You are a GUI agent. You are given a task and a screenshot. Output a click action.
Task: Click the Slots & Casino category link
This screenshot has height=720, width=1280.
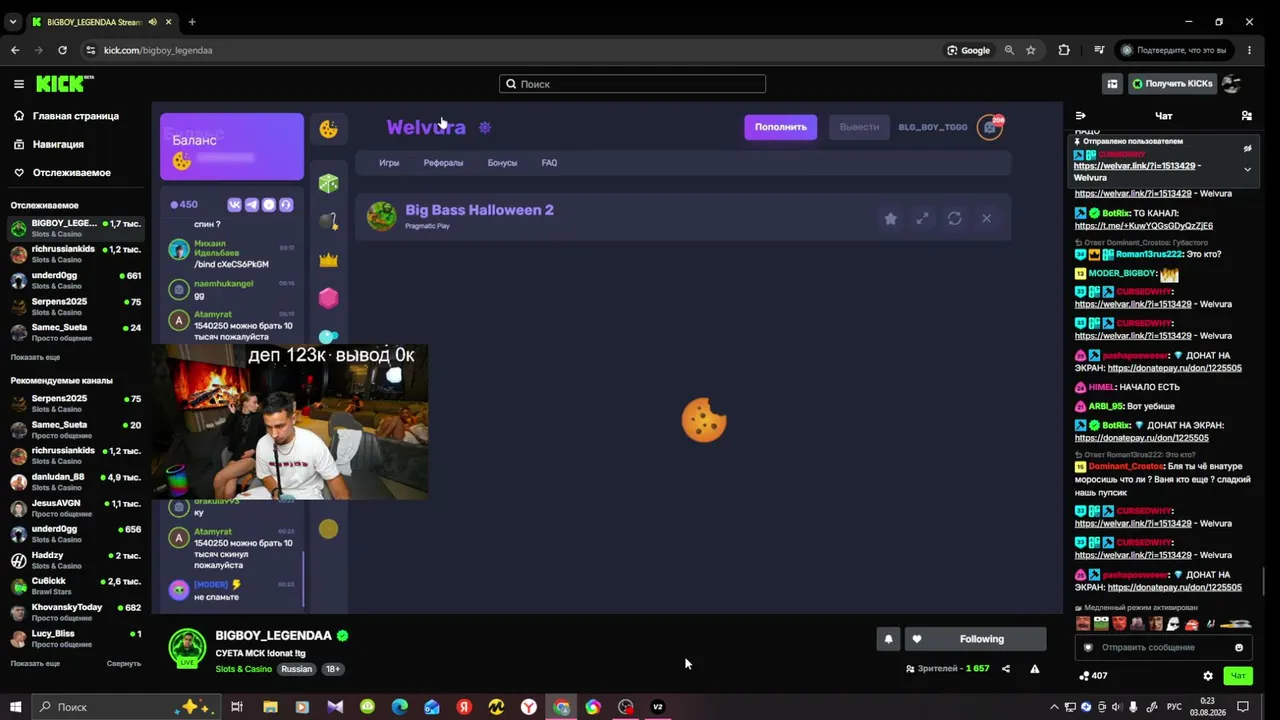(243, 669)
